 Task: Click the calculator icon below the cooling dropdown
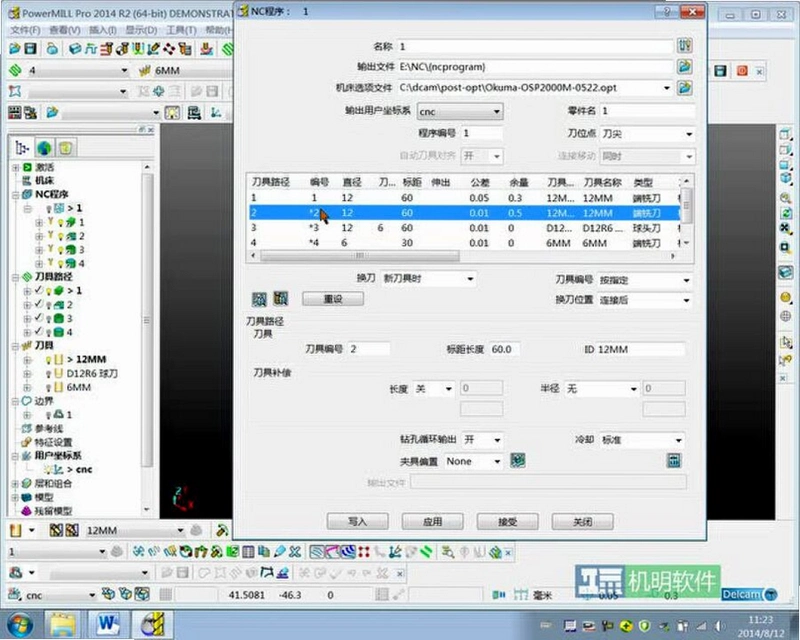pos(674,461)
